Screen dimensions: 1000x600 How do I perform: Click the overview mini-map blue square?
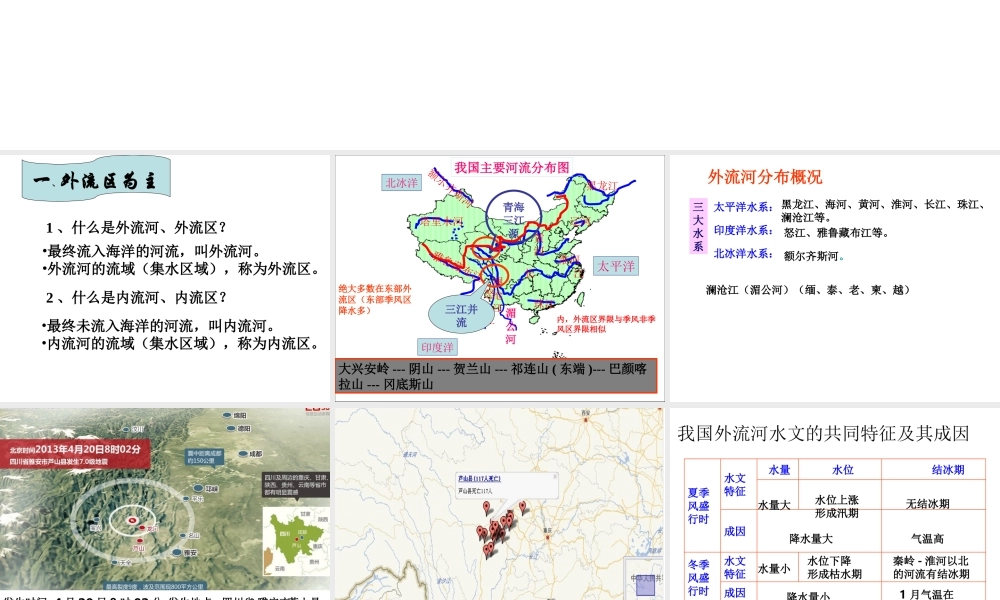645,587
